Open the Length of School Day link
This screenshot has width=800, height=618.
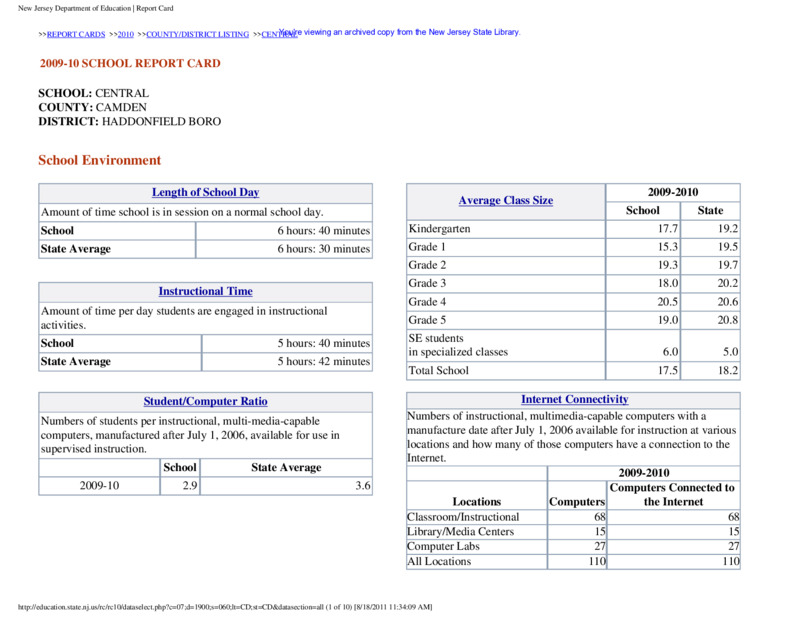click(x=206, y=192)
